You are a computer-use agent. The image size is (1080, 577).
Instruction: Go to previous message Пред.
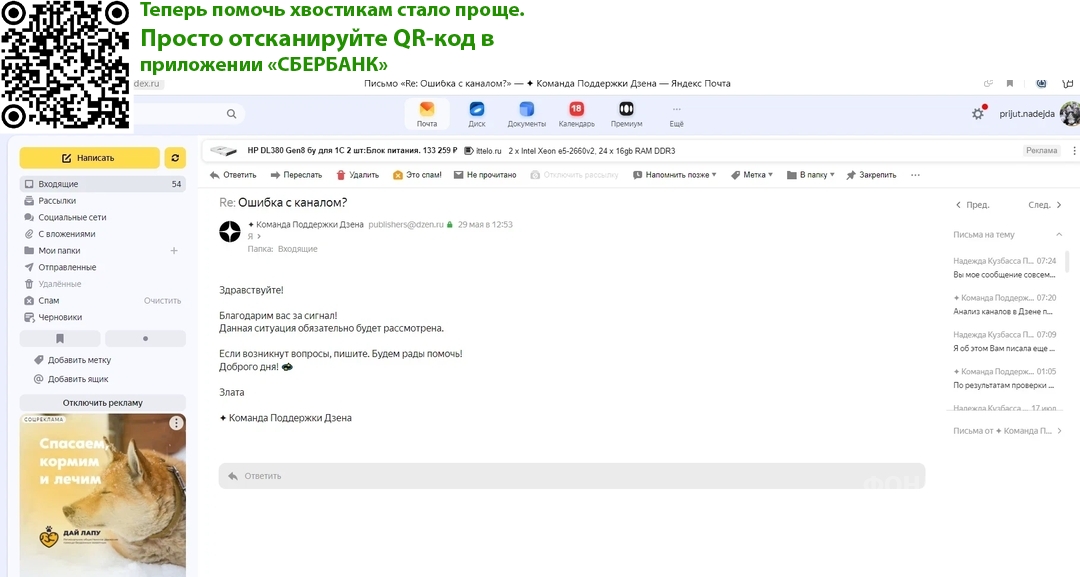[973, 204]
